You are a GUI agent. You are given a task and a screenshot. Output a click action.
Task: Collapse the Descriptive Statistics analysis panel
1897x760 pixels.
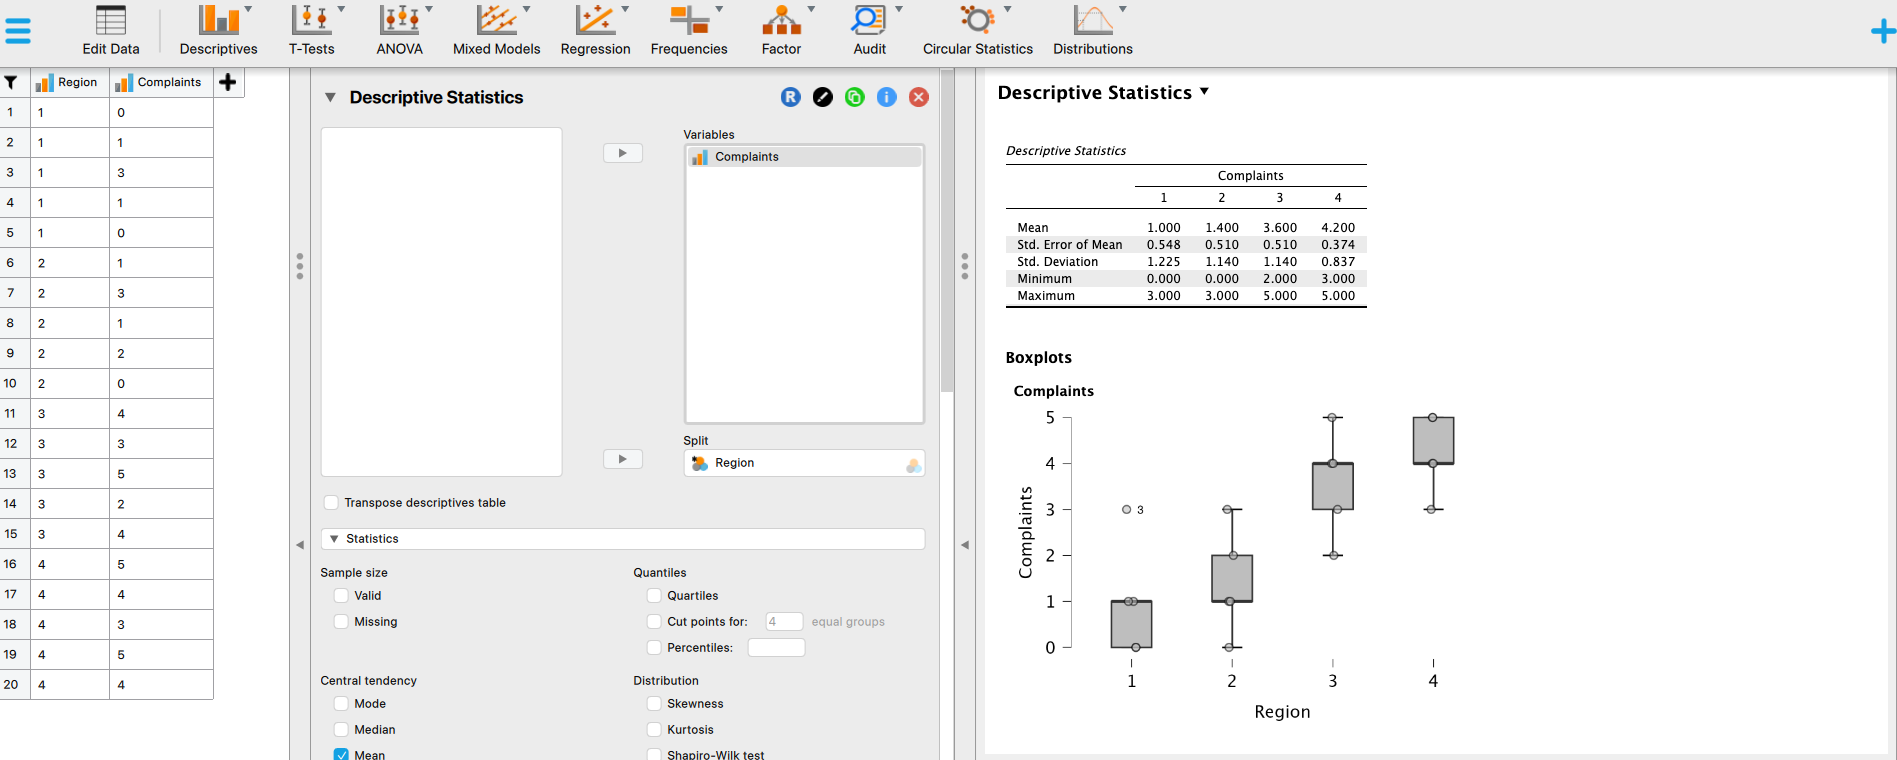(331, 97)
